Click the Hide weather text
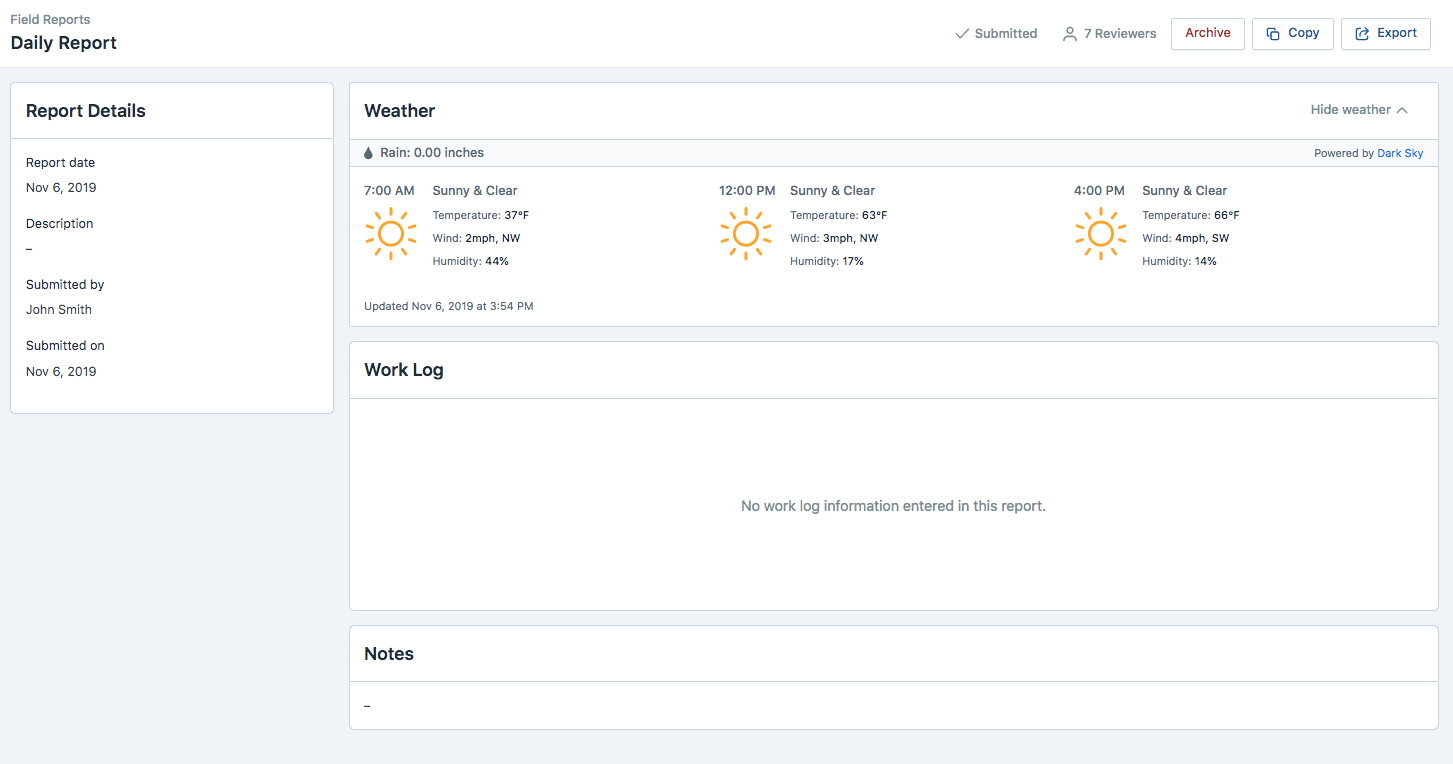1453x764 pixels. (x=1350, y=110)
